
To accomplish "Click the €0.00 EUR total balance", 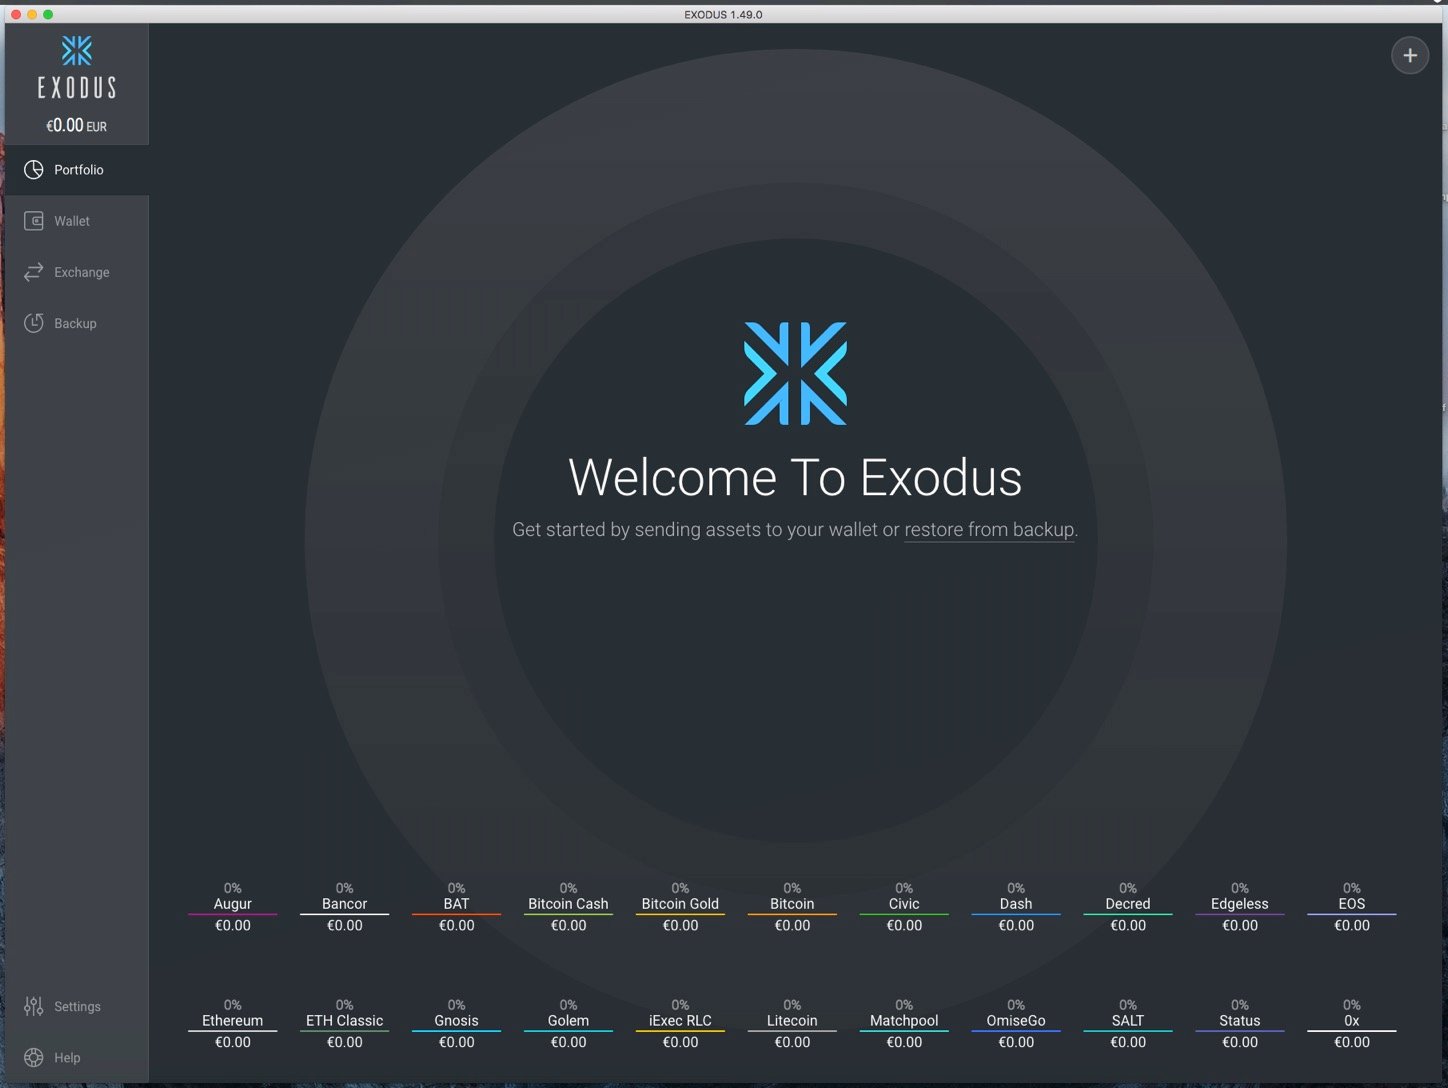I will point(77,126).
